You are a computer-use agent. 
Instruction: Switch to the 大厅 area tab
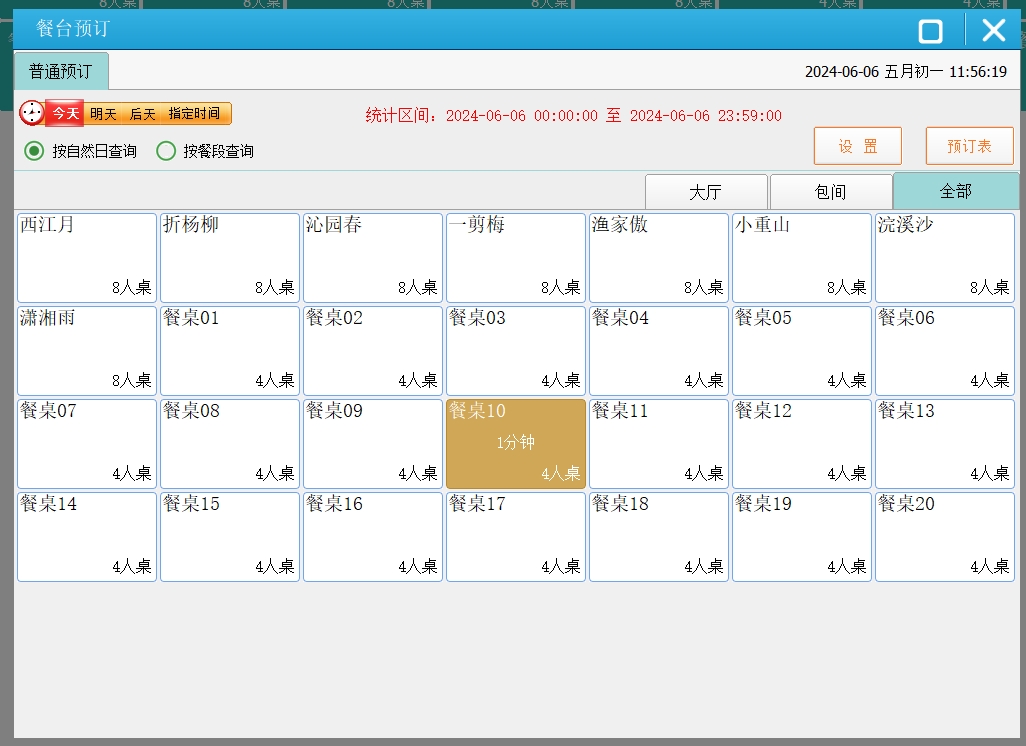(706, 192)
